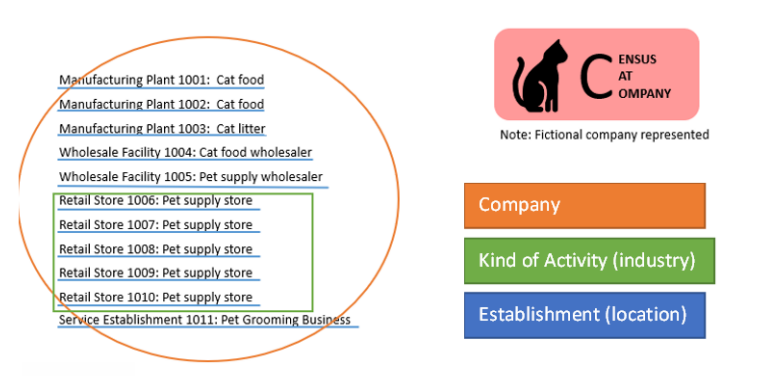Open Service Establishment 1011 Pet Grooming Business
This screenshot has height=376, width=766.
[x=205, y=320]
